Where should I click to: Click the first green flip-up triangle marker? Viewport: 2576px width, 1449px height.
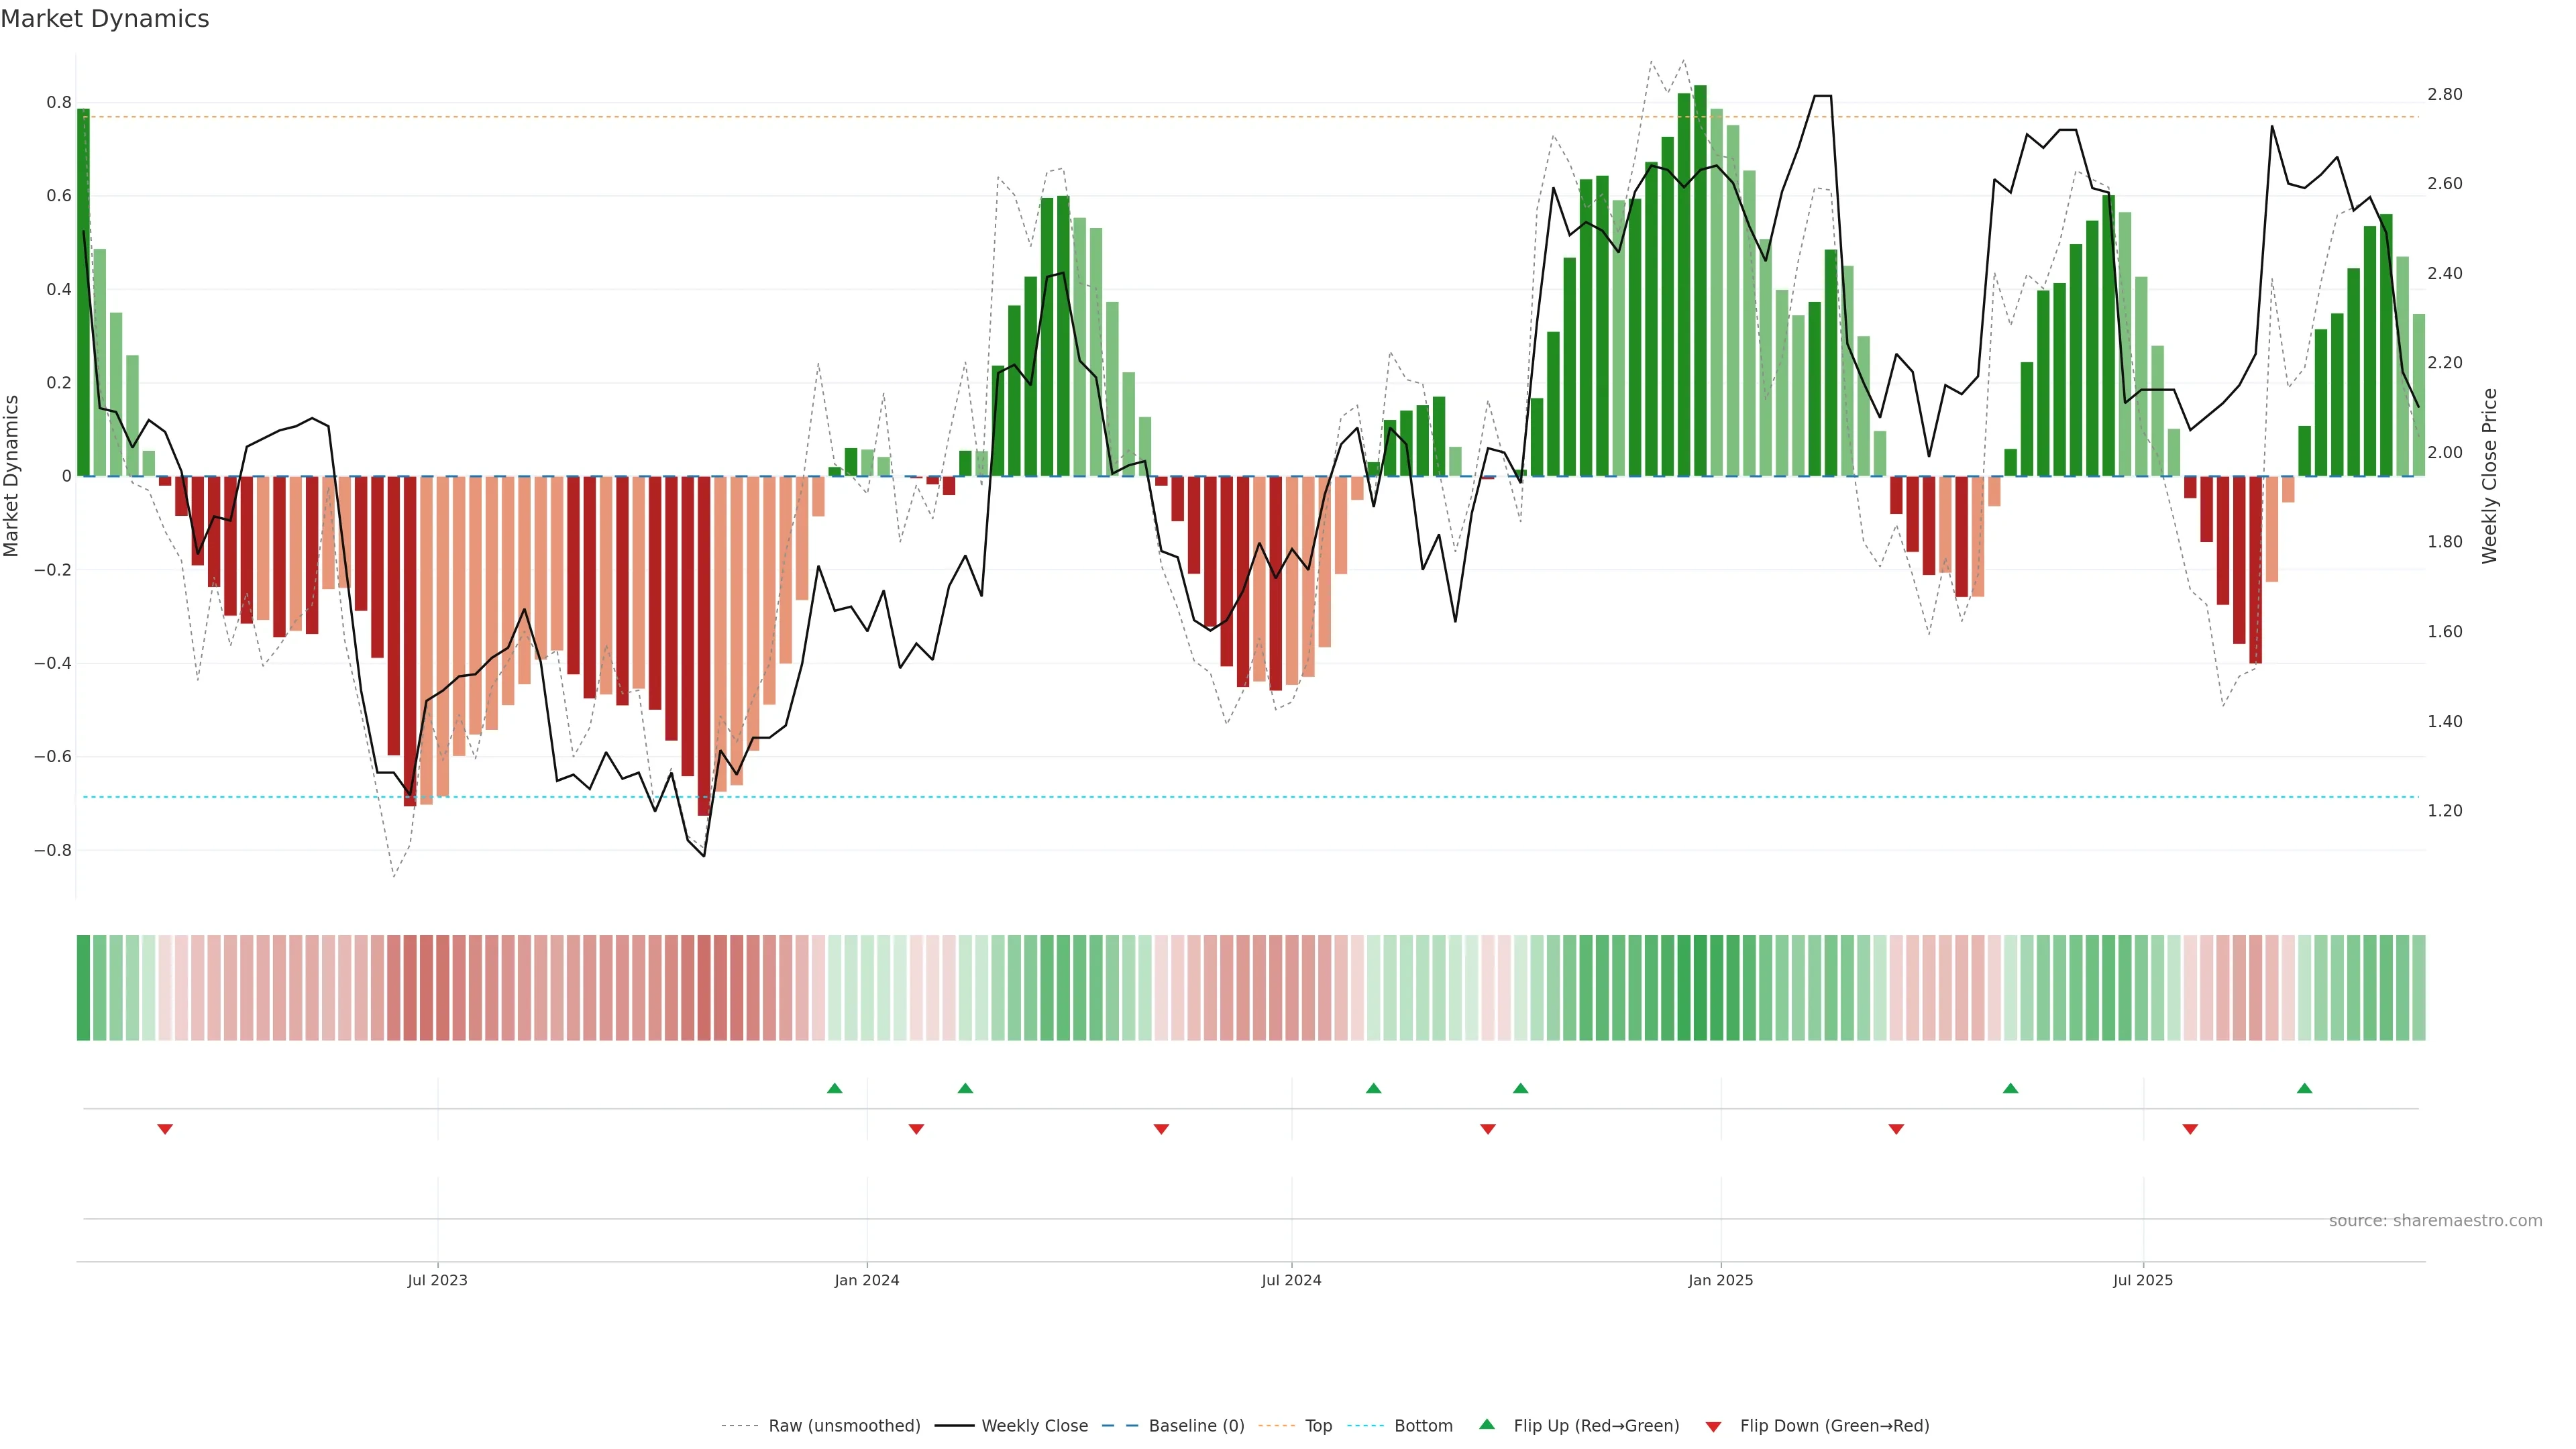tap(835, 1088)
